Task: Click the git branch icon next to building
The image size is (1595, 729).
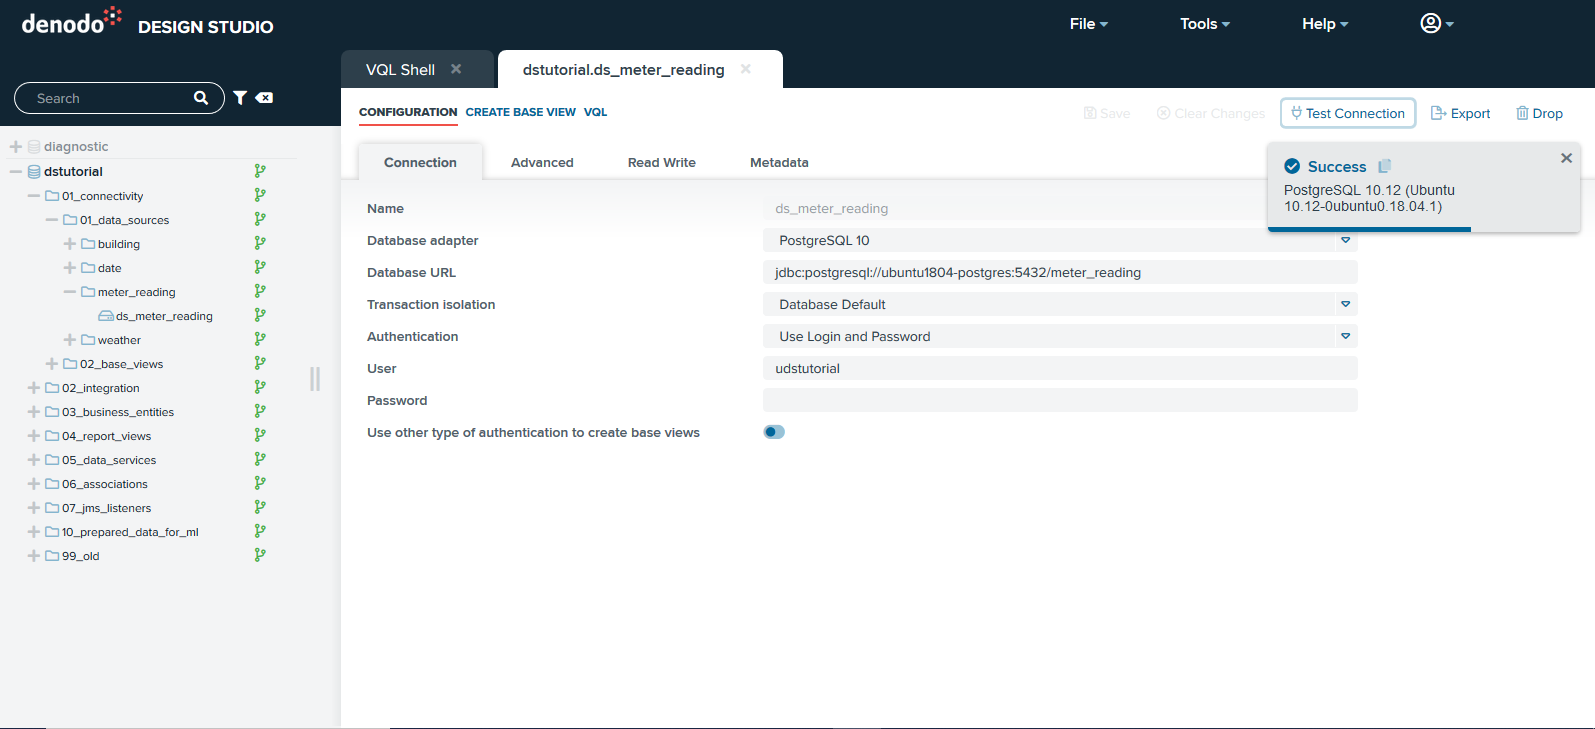Action: (x=260, y=243)
